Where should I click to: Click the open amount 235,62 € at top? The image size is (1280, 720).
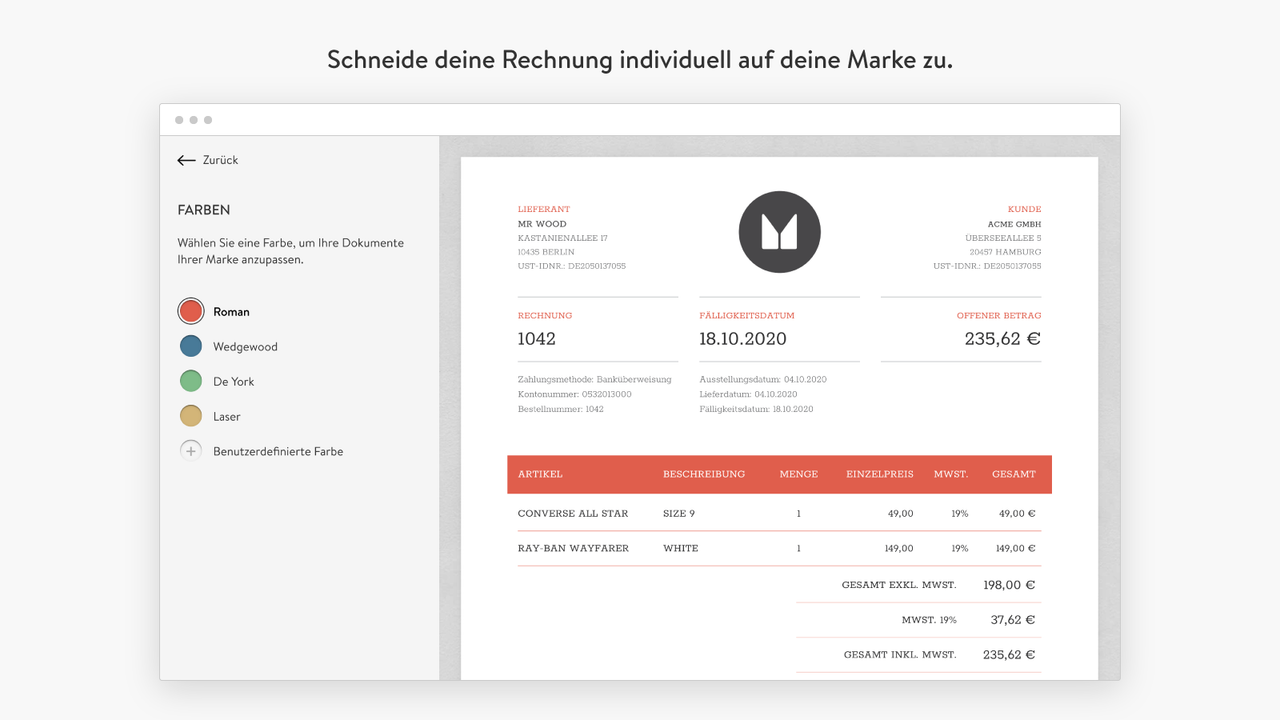point(1003,339)
